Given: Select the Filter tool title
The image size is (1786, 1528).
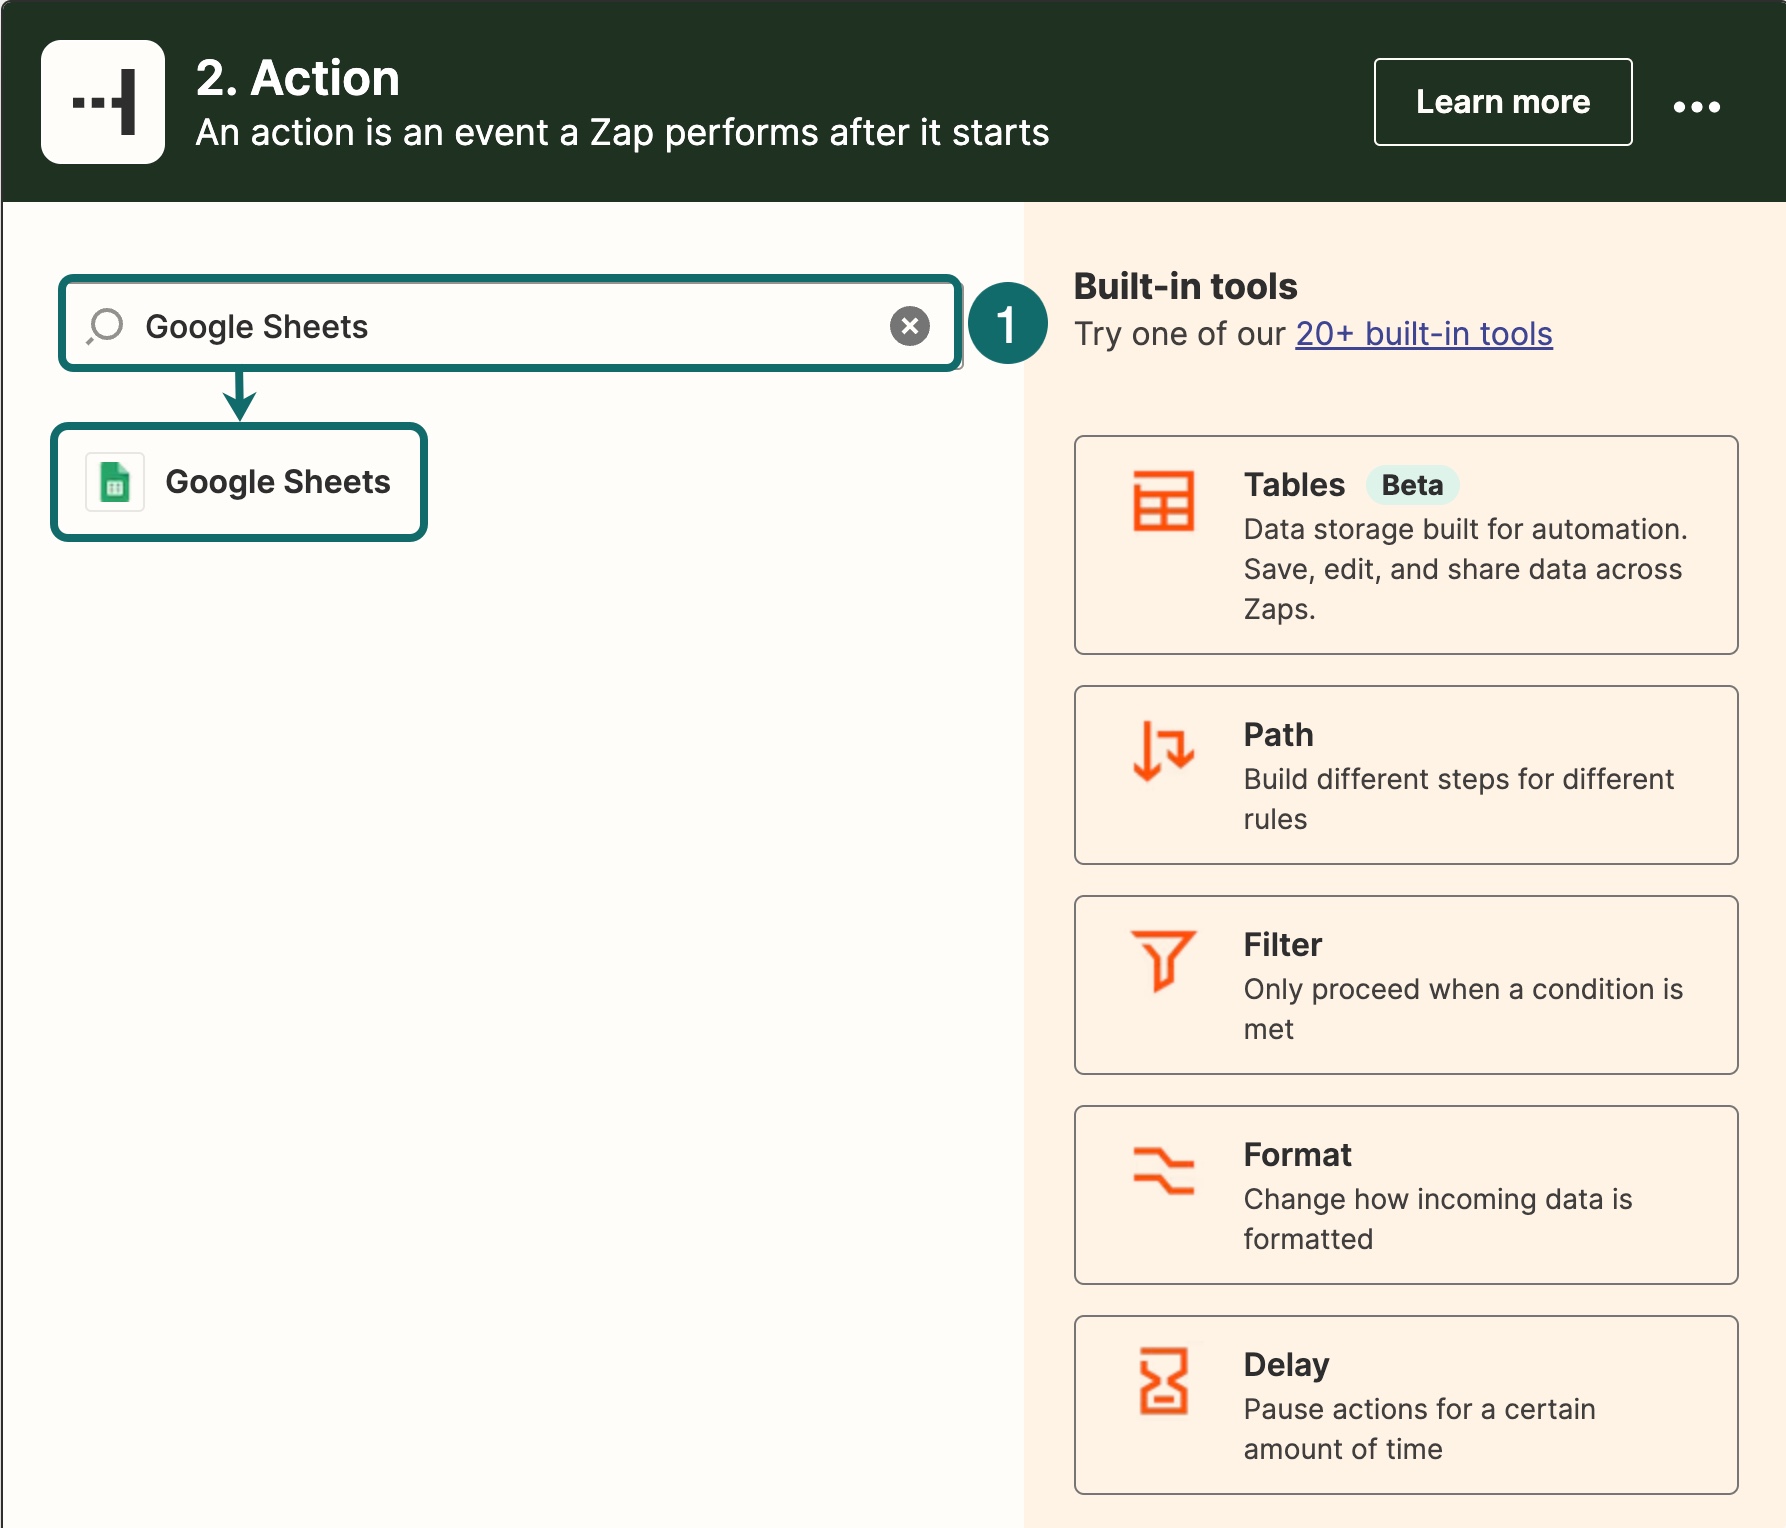Looking at the screenshot, I should click(x=1282, y=945).
